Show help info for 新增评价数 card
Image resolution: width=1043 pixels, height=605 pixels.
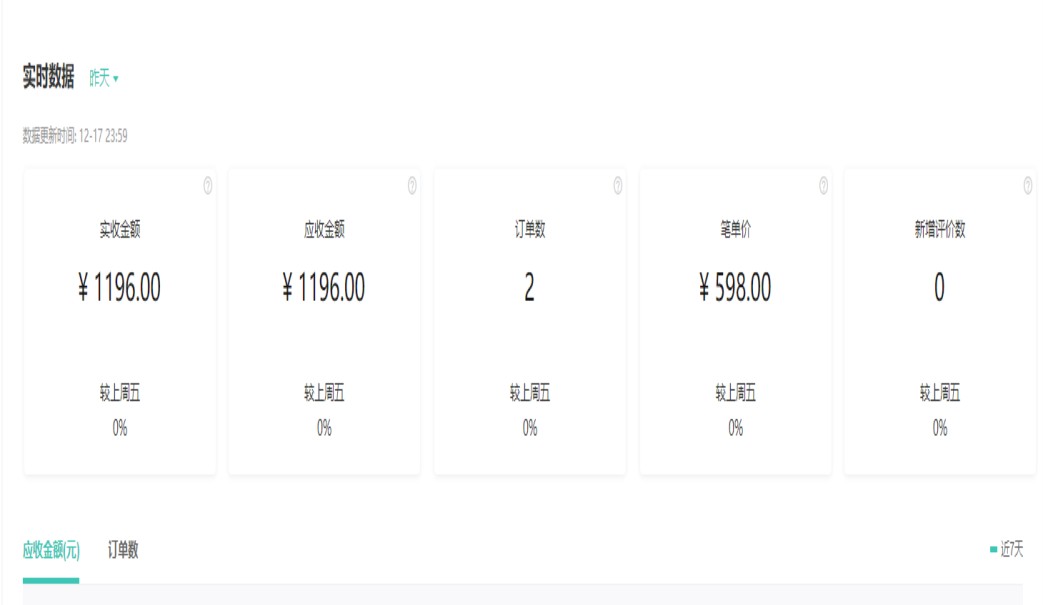1027,185
